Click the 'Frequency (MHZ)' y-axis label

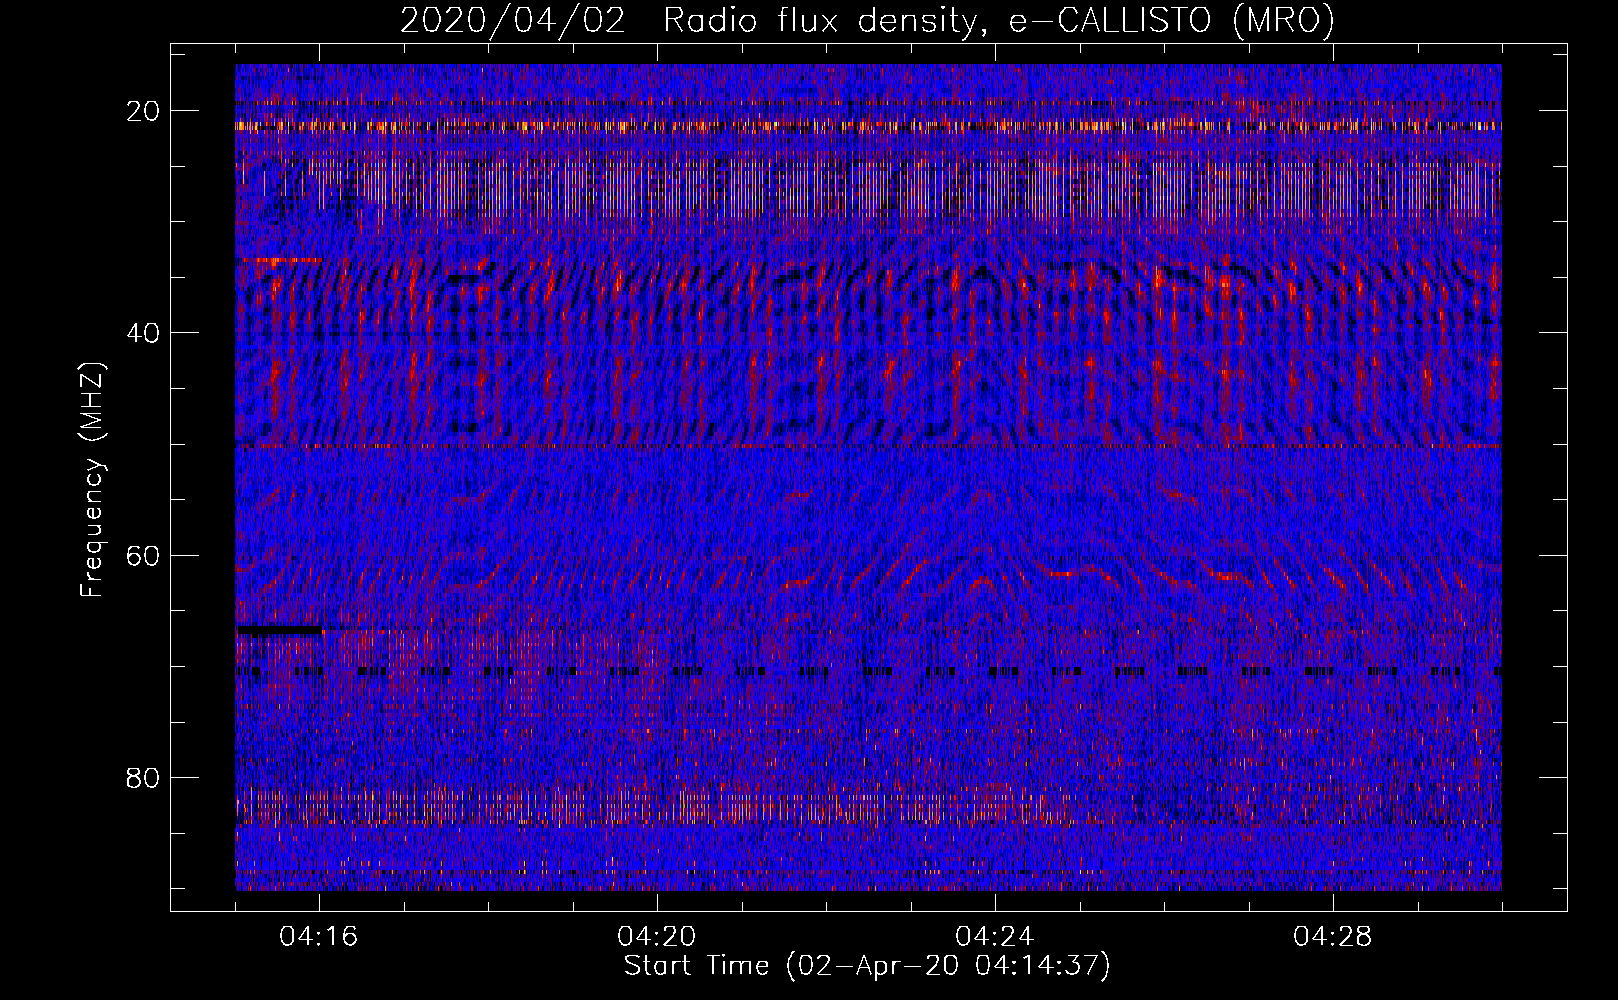pyautogui.click(x=93, y=480)
